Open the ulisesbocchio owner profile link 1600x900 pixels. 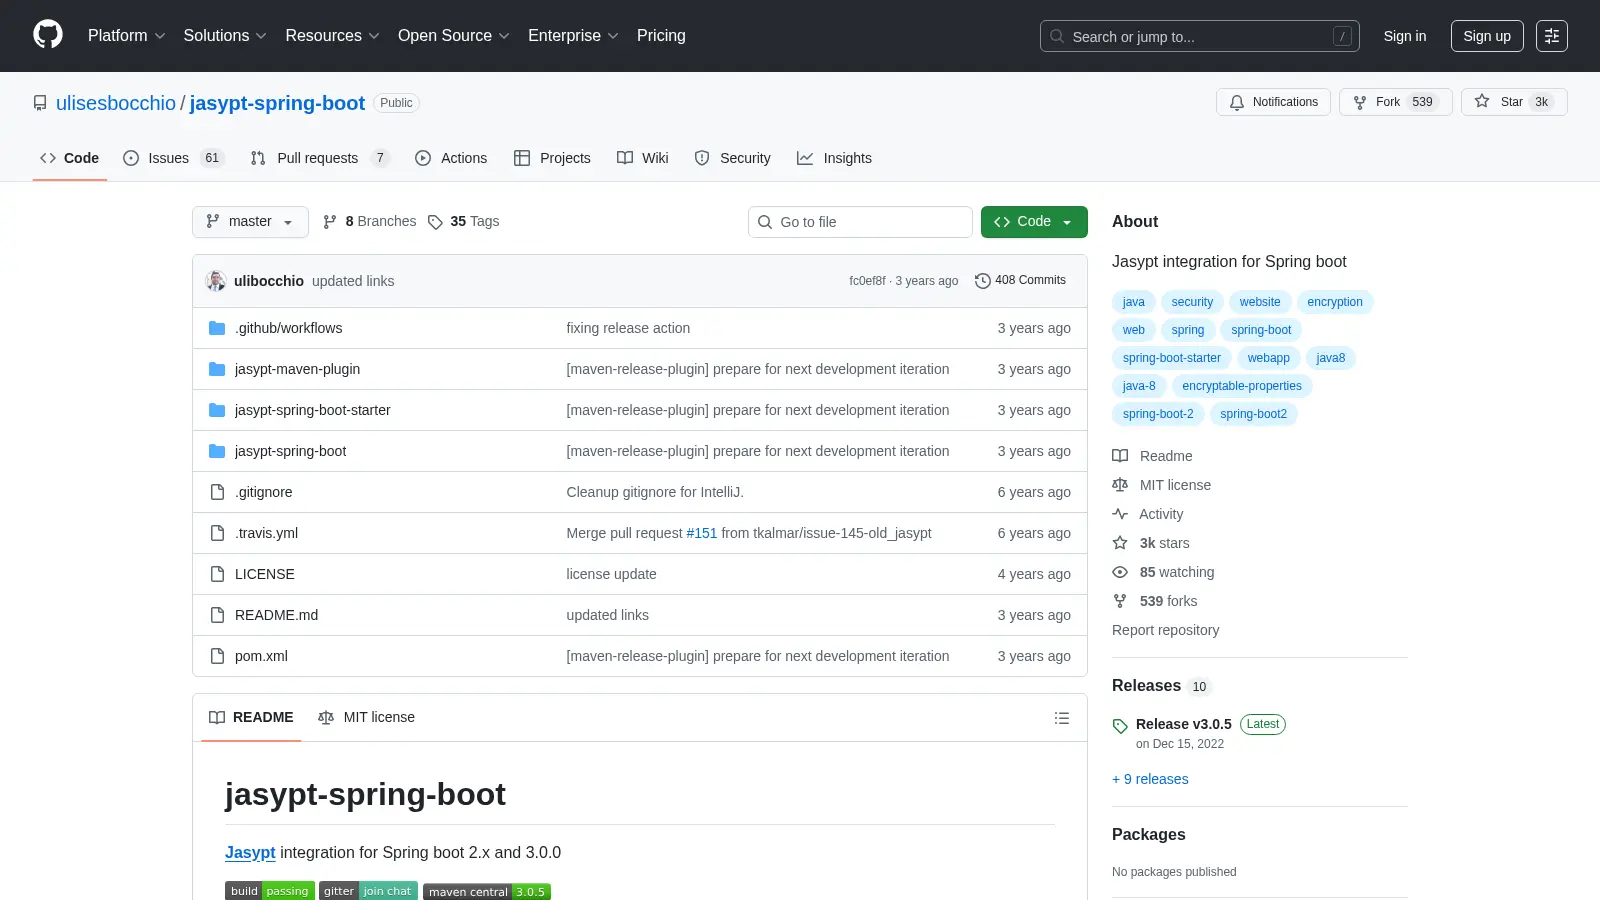[x=116, y=103]
